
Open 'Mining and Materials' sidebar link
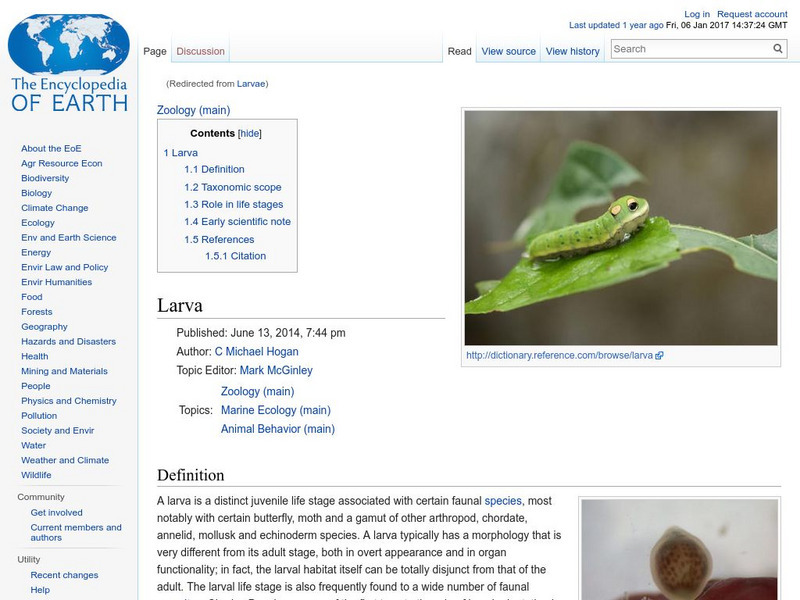tap(64, 371)
